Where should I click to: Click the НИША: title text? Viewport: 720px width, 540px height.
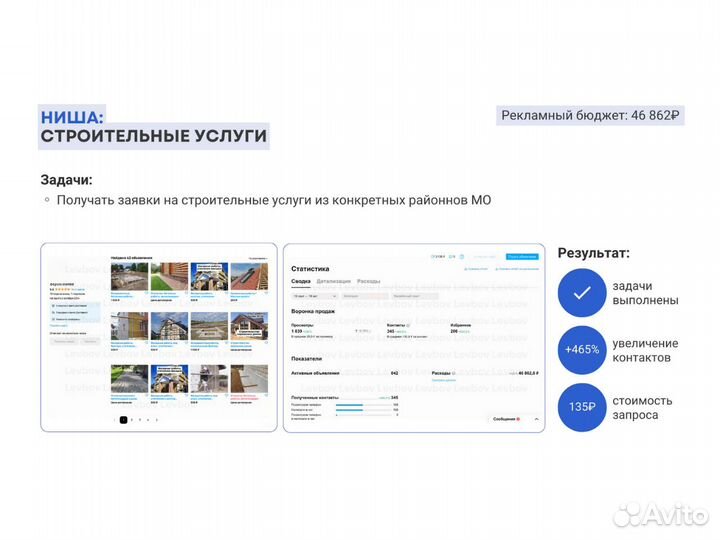tap(72, 117)
